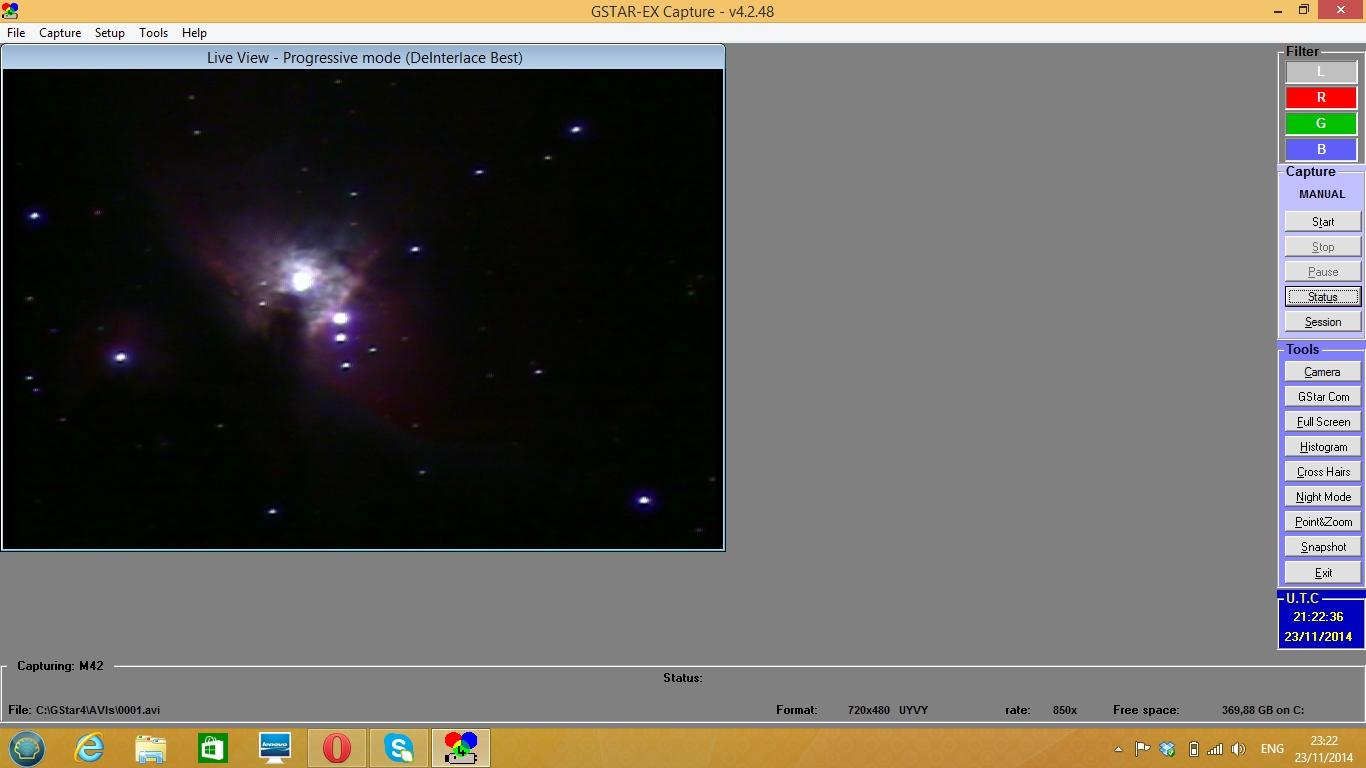Select the blue B filter
Viewport: 1366px width, 768px height.
(1321, 150)
